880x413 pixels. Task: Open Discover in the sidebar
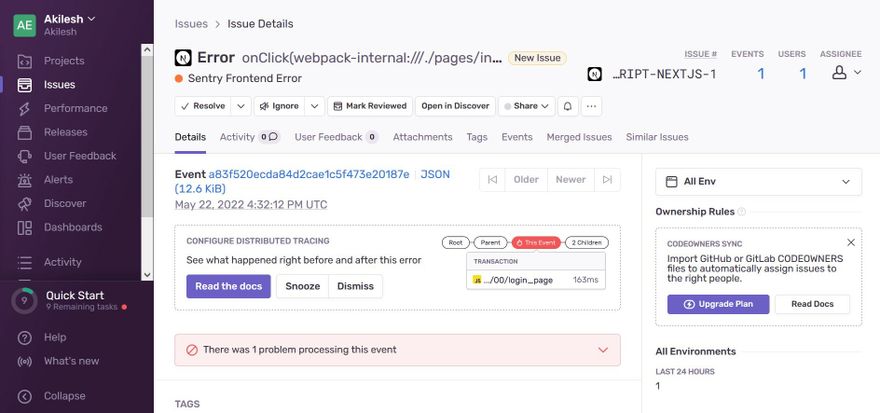[25, 204]
